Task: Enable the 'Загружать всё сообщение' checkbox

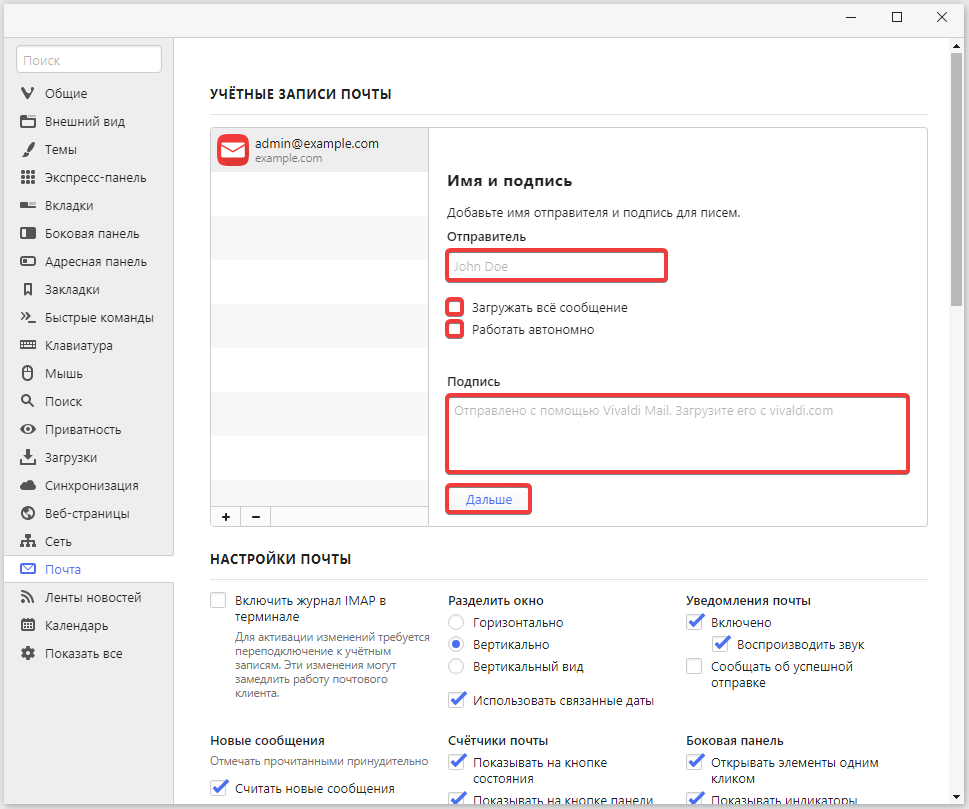Action: tap(455, 307)
